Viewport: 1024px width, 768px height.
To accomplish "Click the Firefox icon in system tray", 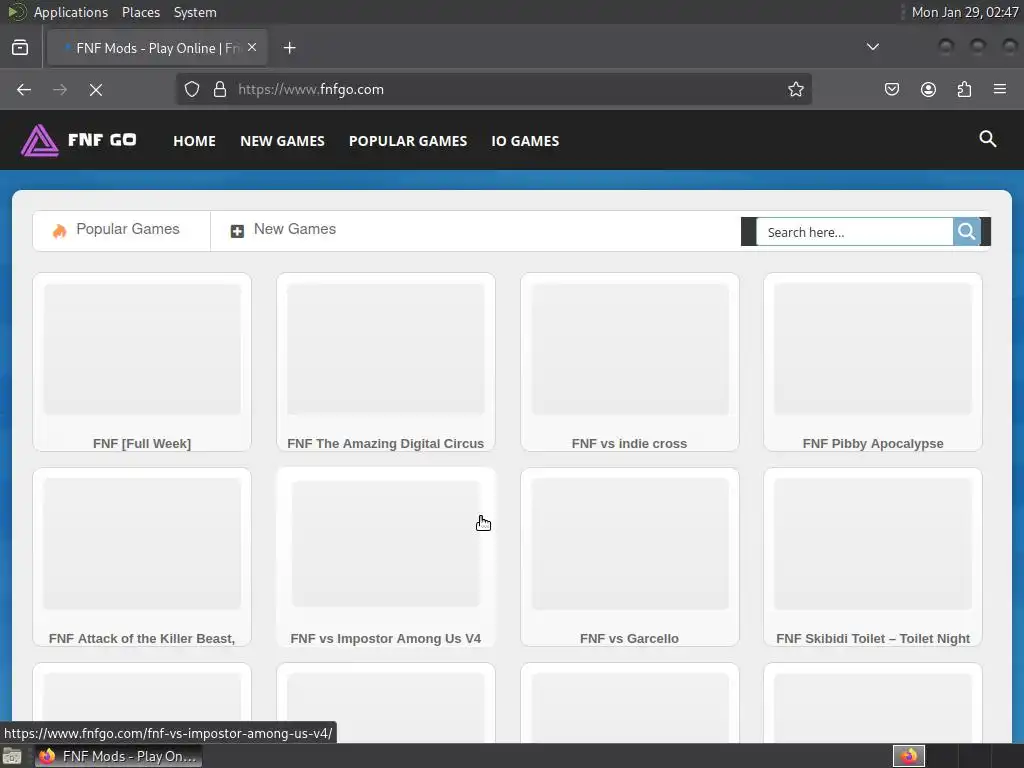I will [x=908, y=756].
